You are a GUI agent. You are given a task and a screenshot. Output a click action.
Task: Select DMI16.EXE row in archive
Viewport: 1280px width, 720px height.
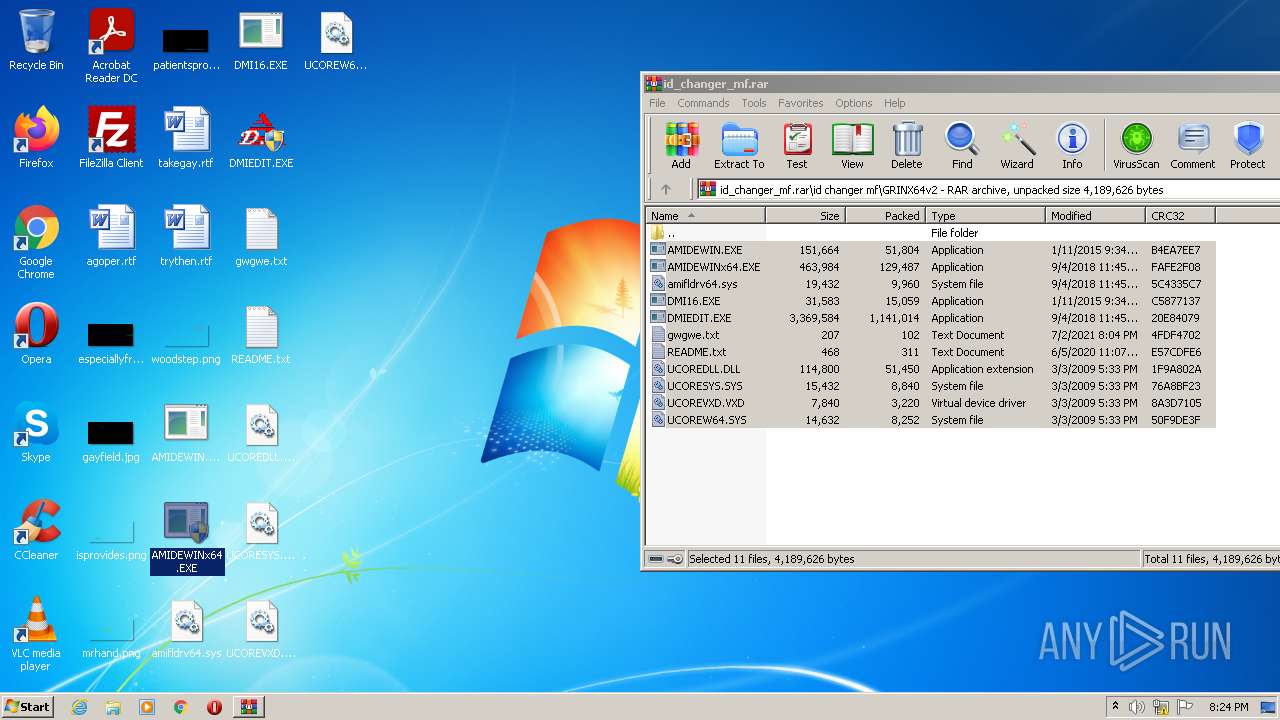[x=931, y=301]
